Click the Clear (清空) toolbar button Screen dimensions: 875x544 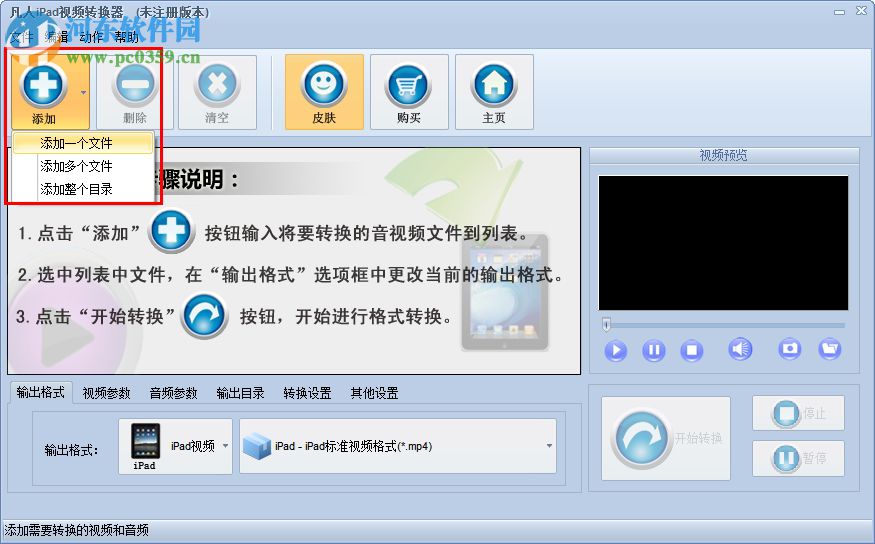(x=217, y=92)
